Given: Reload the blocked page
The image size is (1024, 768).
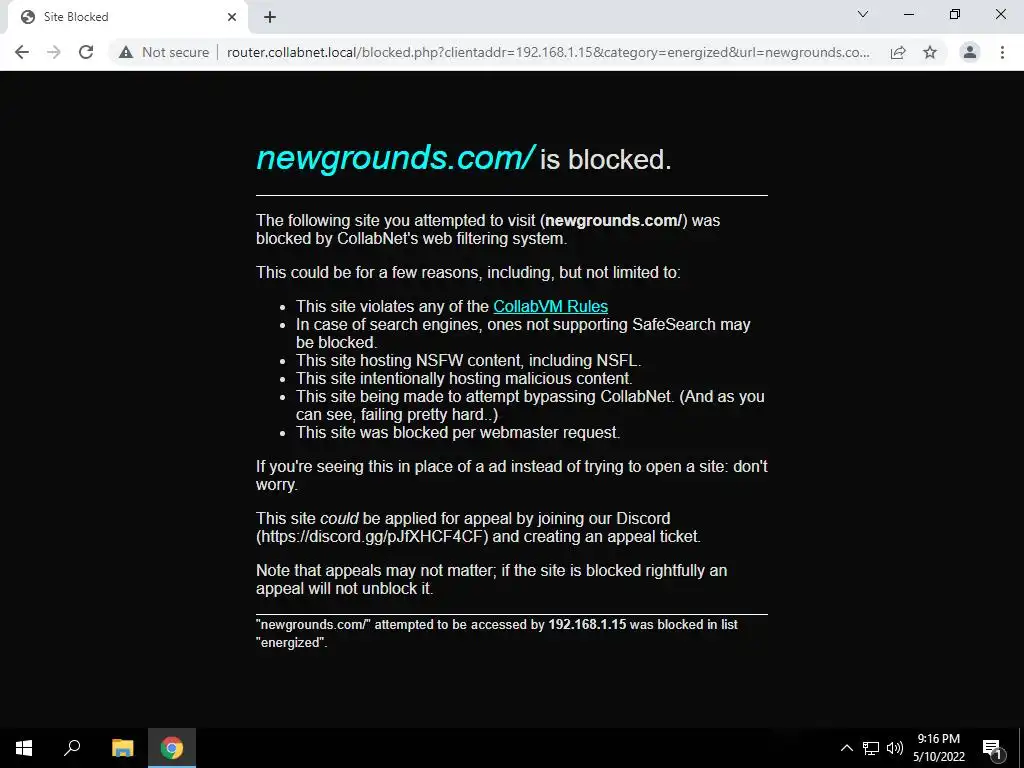Looking at the screenshot, I should 86,52.
